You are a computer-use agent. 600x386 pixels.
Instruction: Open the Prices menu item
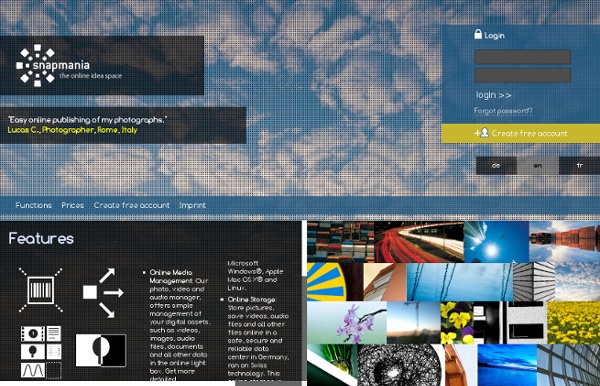73,205
